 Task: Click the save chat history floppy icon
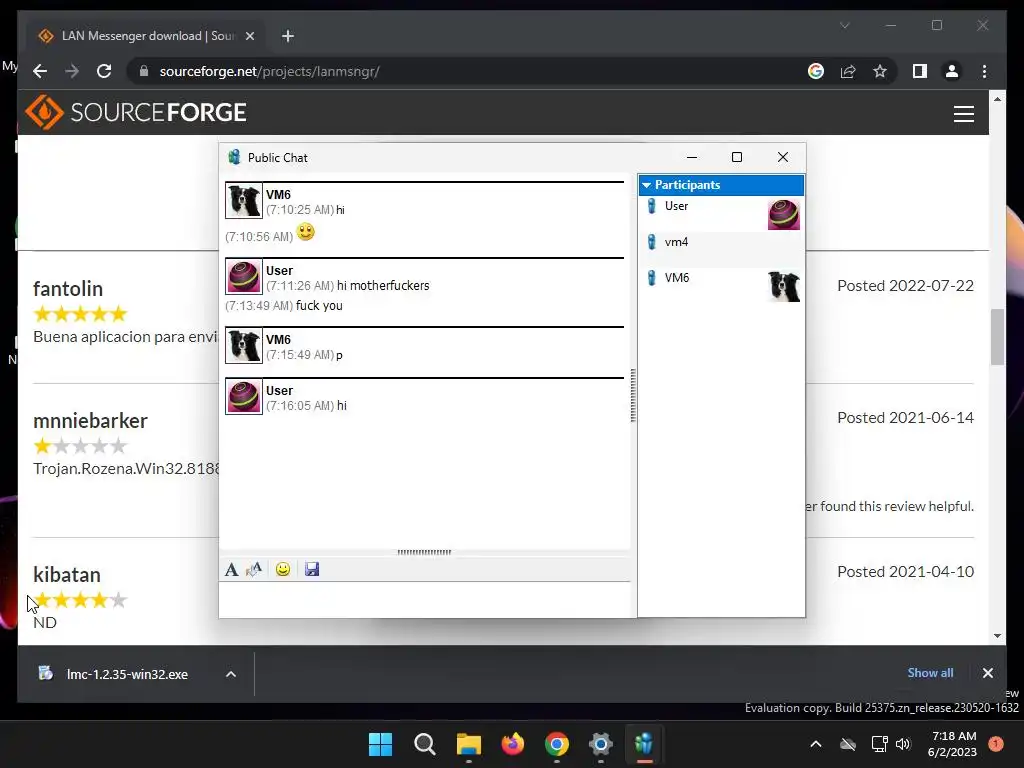[312, 569]
